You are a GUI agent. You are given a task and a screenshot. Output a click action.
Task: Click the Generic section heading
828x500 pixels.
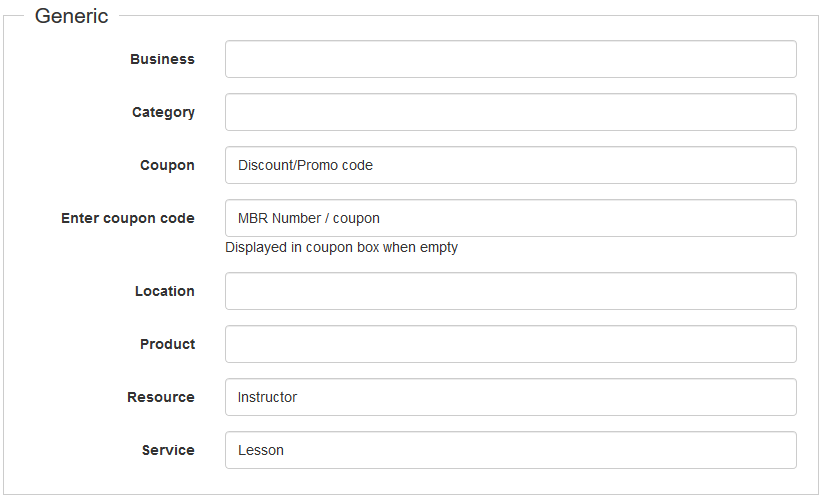click(x=72, y=16)
